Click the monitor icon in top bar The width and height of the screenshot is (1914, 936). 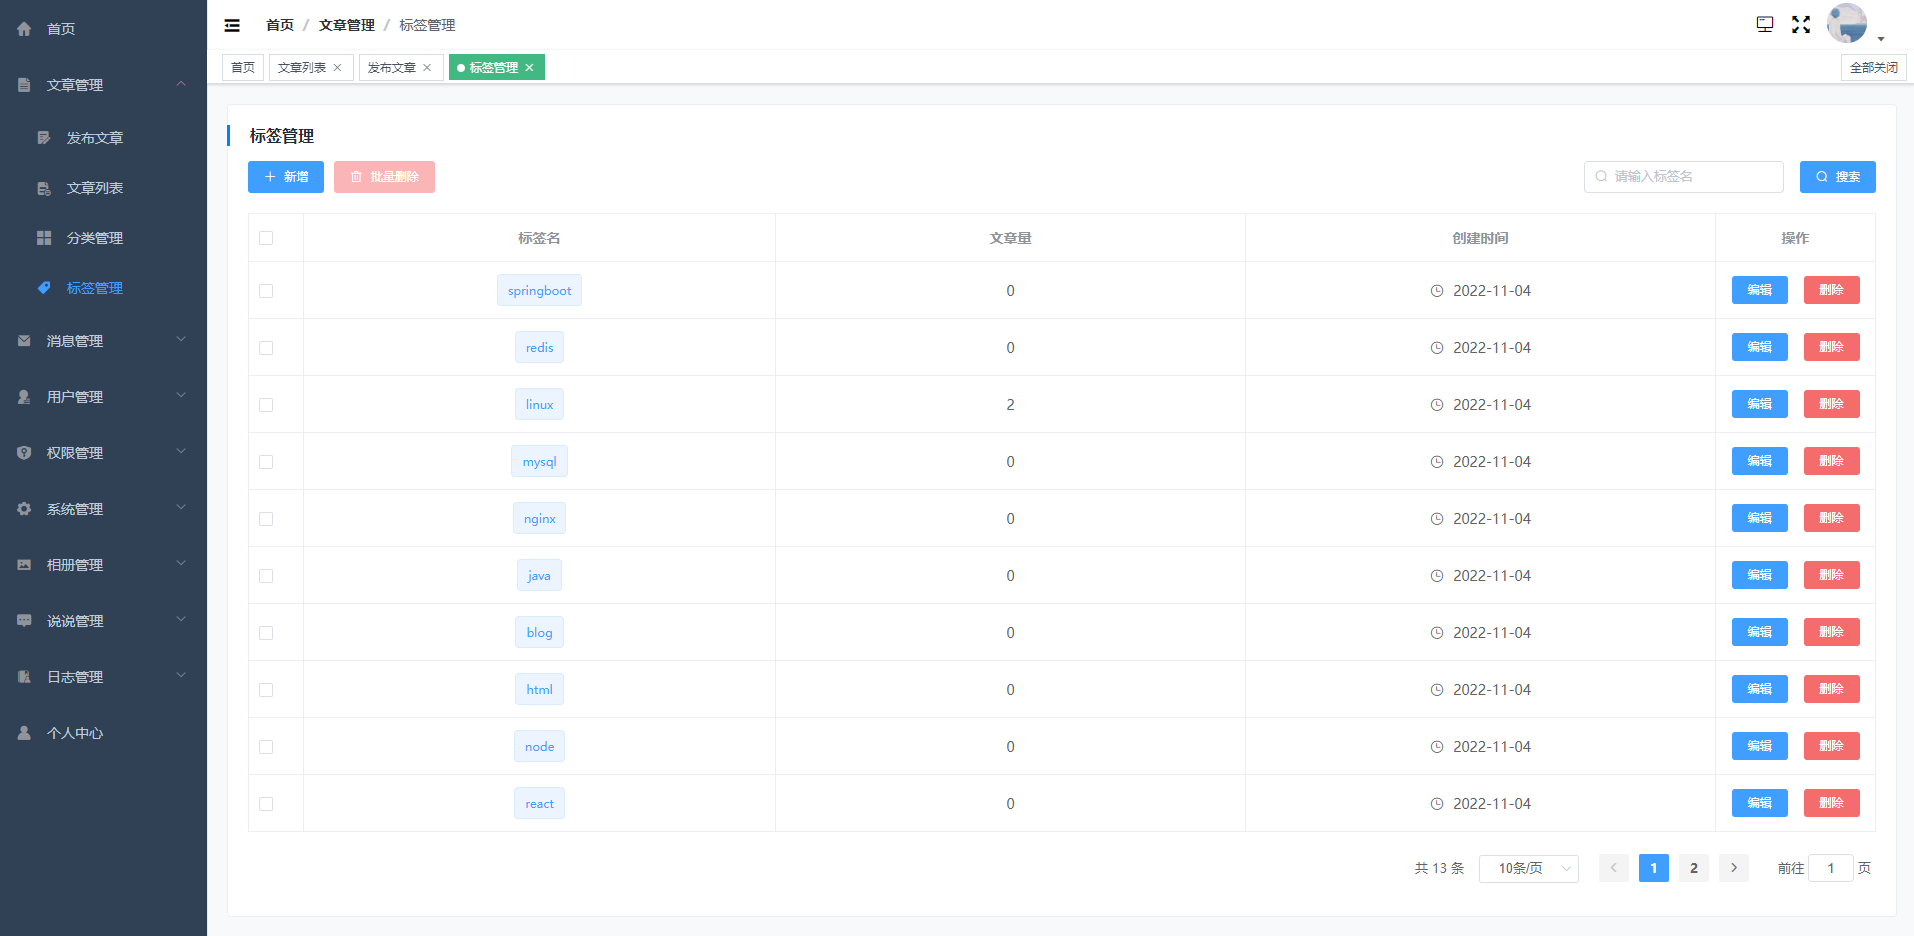[x=1765, y=25]
